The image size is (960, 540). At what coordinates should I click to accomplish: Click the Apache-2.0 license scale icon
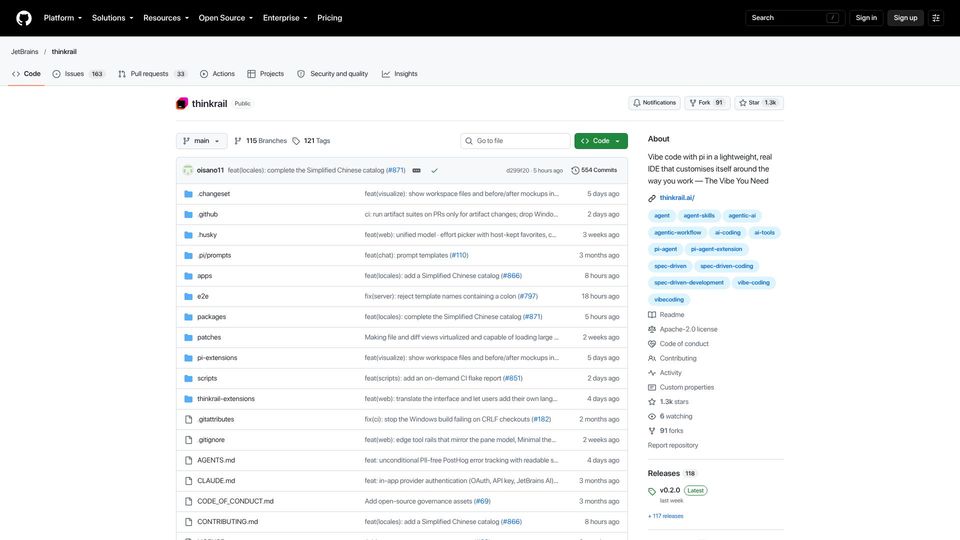651,329
